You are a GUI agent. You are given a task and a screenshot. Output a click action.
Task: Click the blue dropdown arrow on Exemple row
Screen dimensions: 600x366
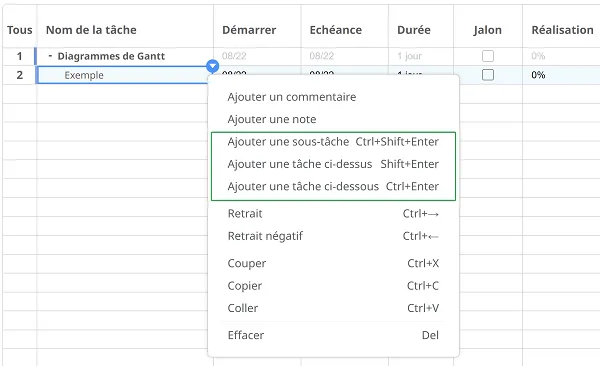pos(212,66)
